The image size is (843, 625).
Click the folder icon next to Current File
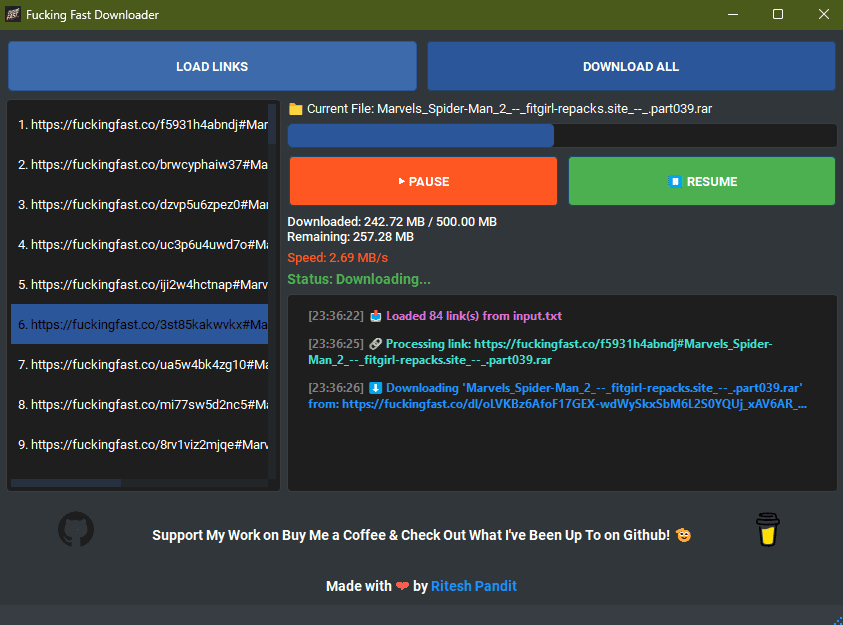coord(296,109)
